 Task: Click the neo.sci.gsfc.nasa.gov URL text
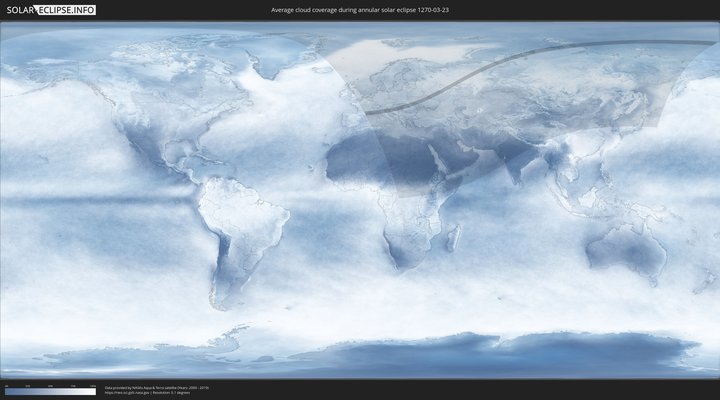tap(127, 393)
